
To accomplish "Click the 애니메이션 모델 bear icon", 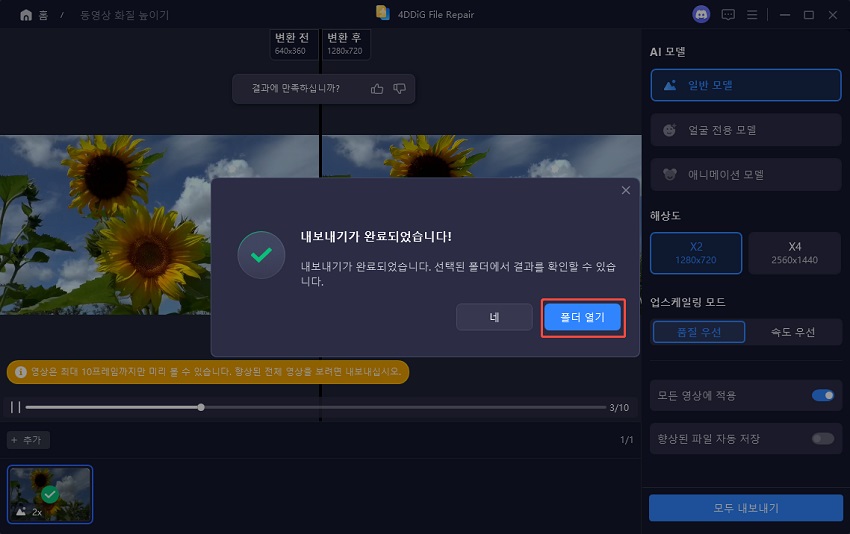I will (670, 175).
